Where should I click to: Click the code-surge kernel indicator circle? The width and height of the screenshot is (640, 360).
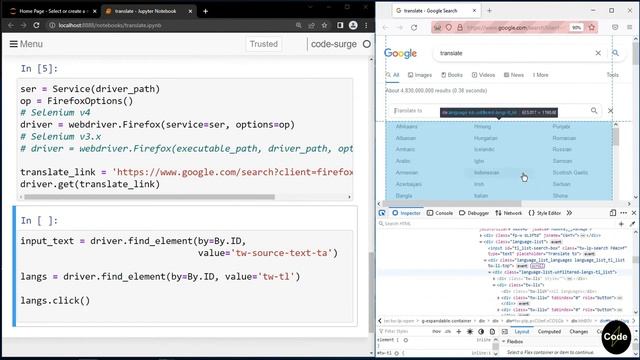[367, 44]
